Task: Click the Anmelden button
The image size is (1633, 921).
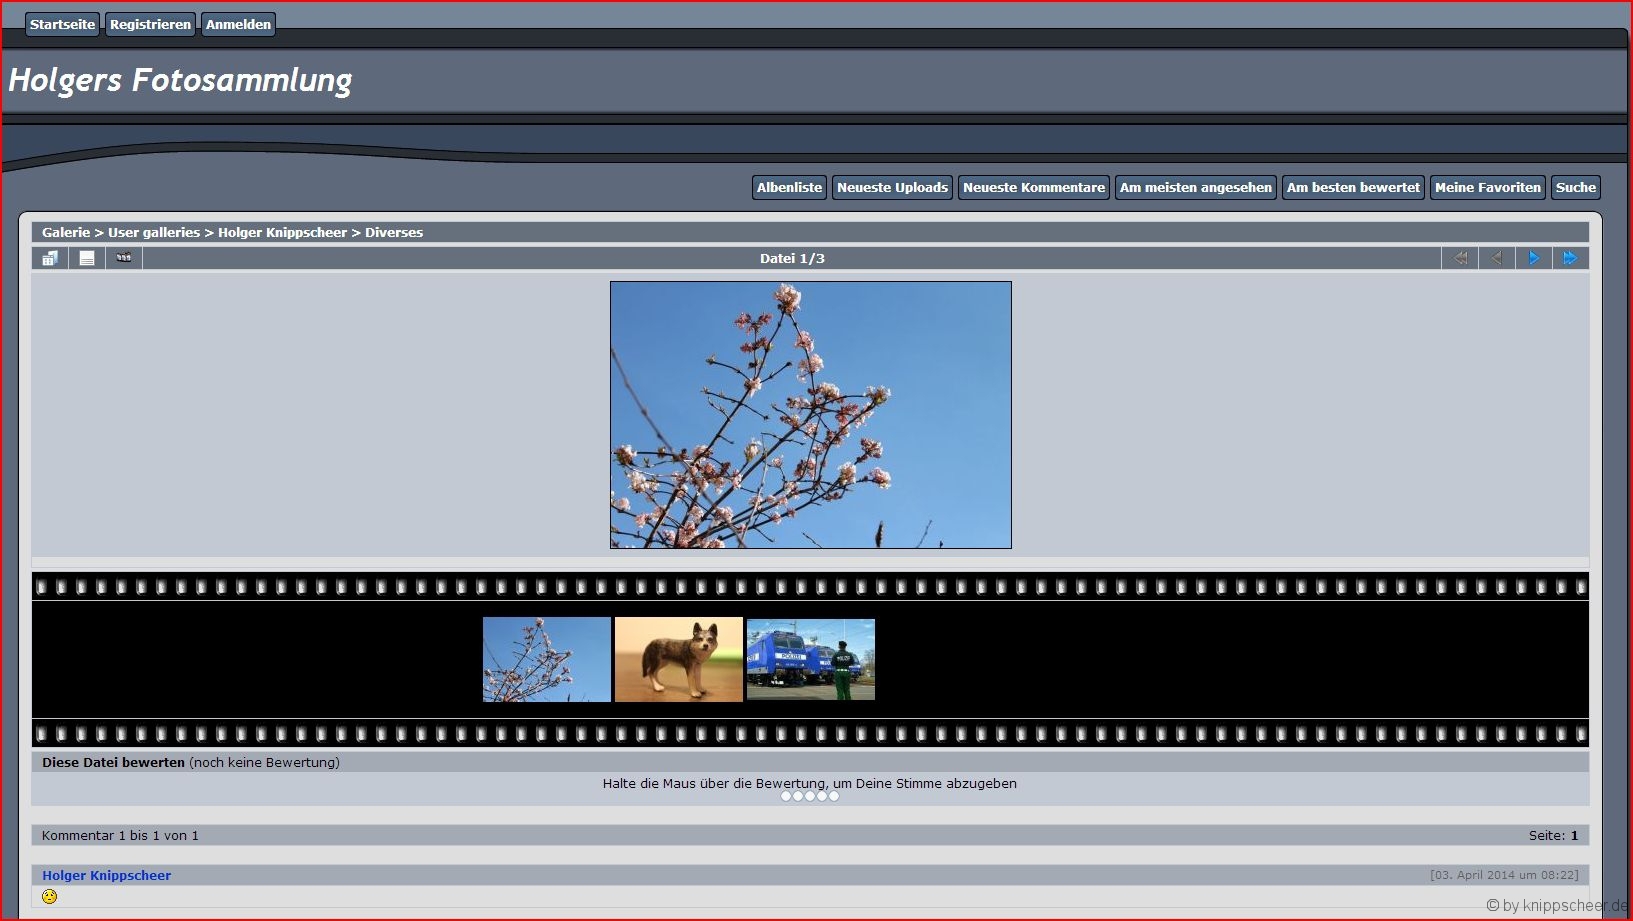Action: 238,24
